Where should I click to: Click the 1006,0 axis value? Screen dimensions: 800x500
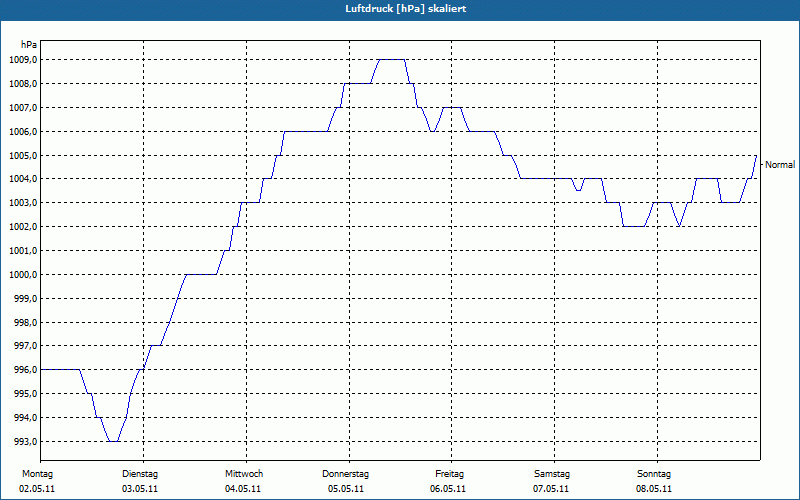pos(23,132)
